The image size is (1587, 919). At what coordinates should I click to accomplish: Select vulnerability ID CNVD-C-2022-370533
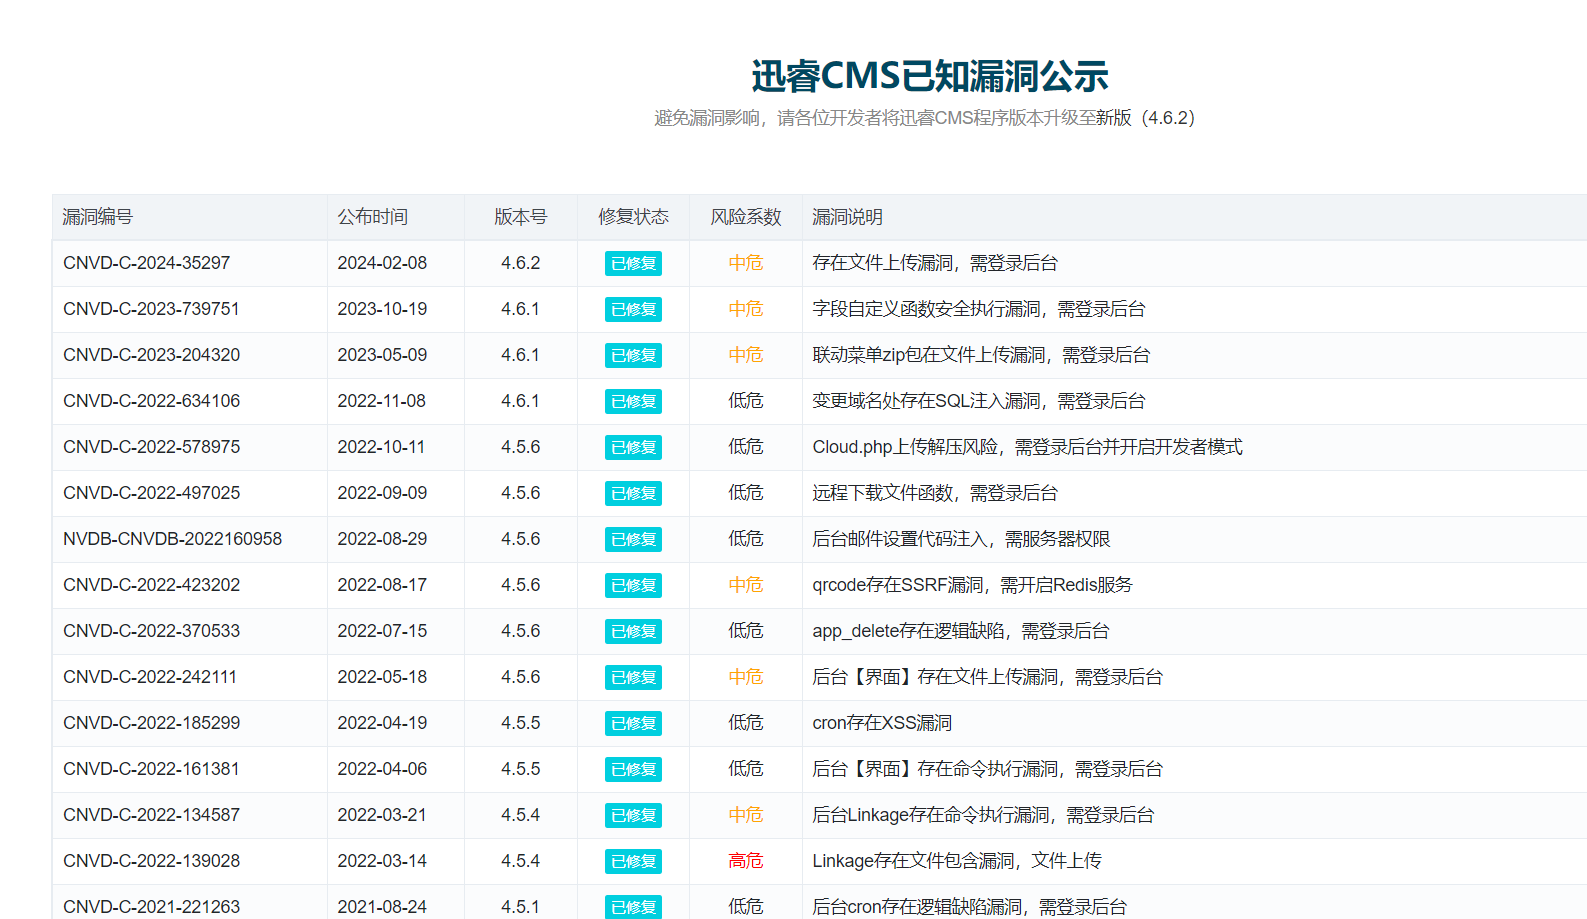(151, 631)
